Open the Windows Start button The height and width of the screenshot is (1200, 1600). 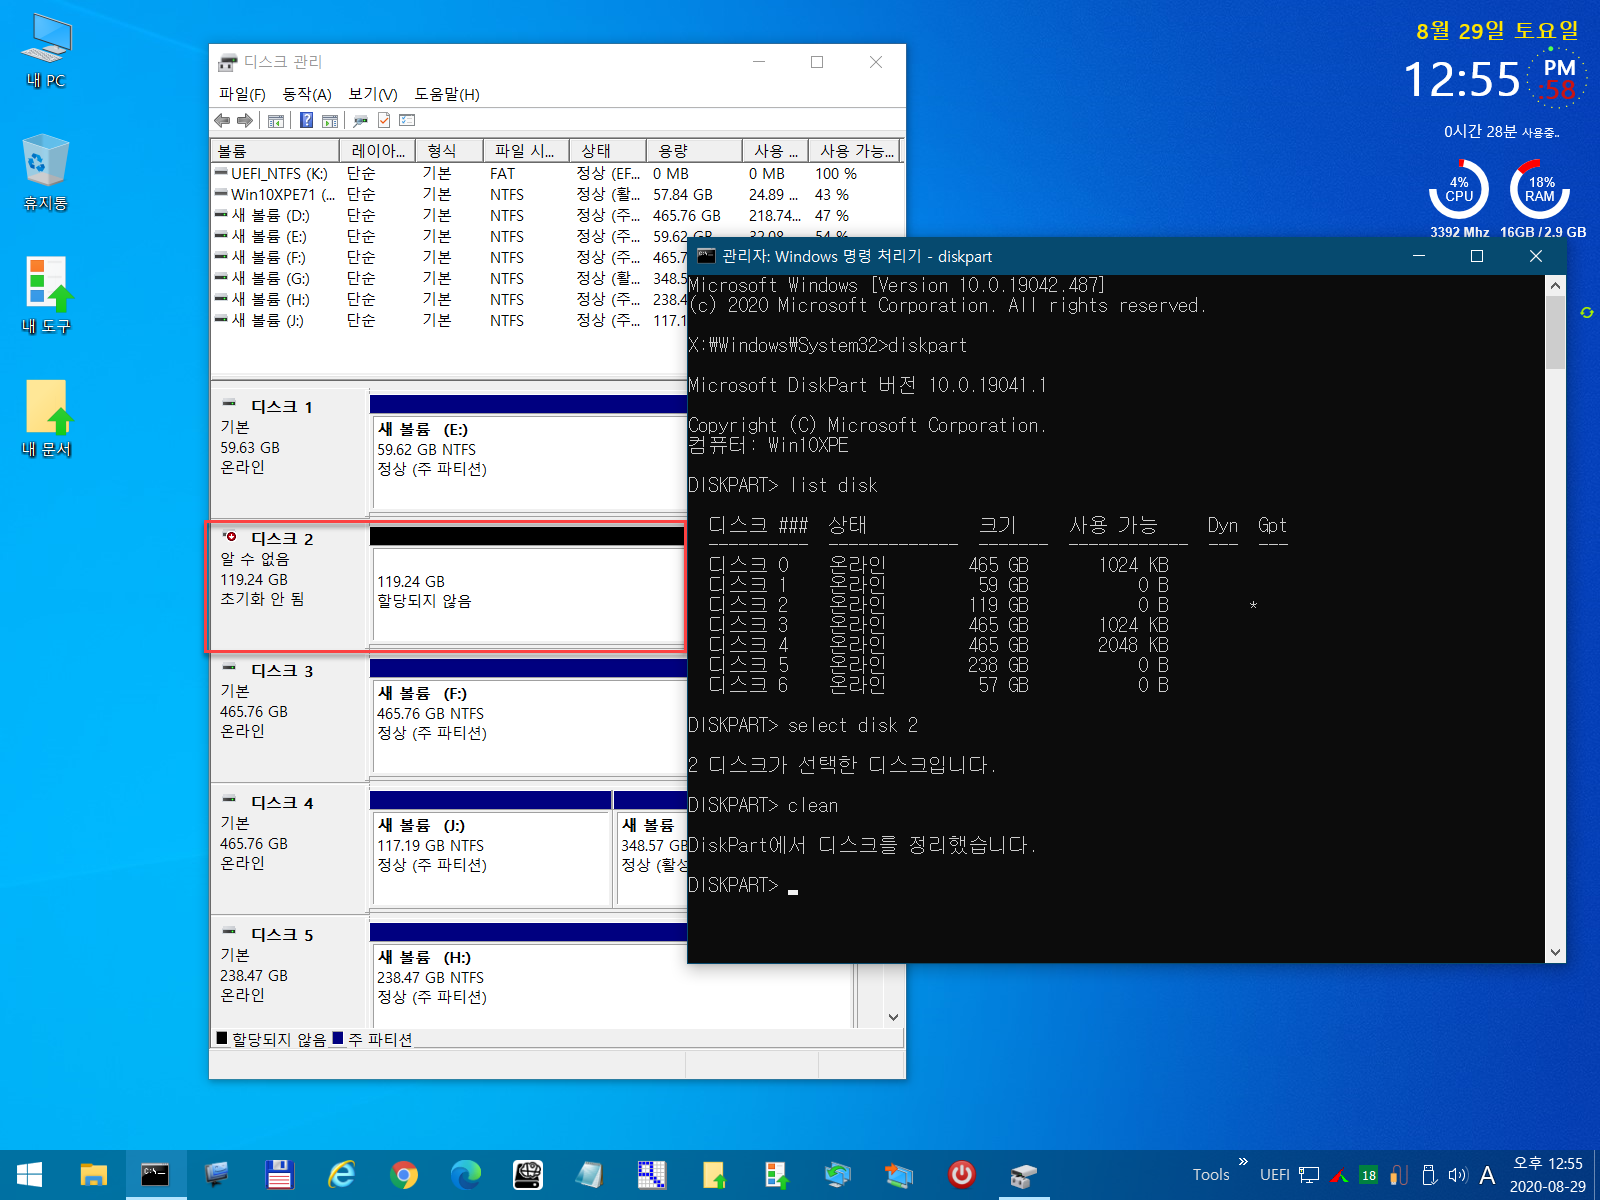point(30,1175)
